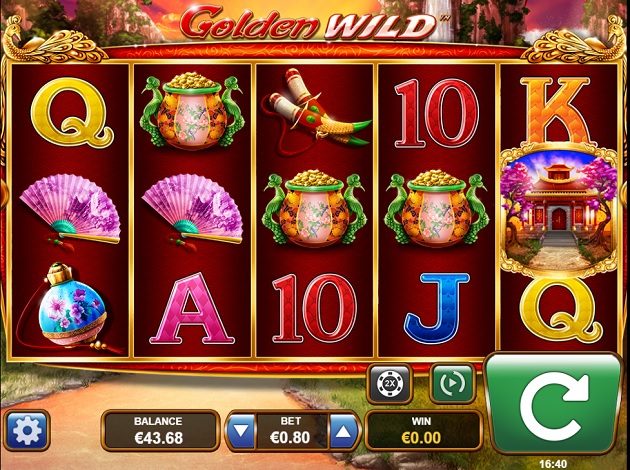
Task: Click the gold pot atop reel two
Action: click(x=192, y=111)
